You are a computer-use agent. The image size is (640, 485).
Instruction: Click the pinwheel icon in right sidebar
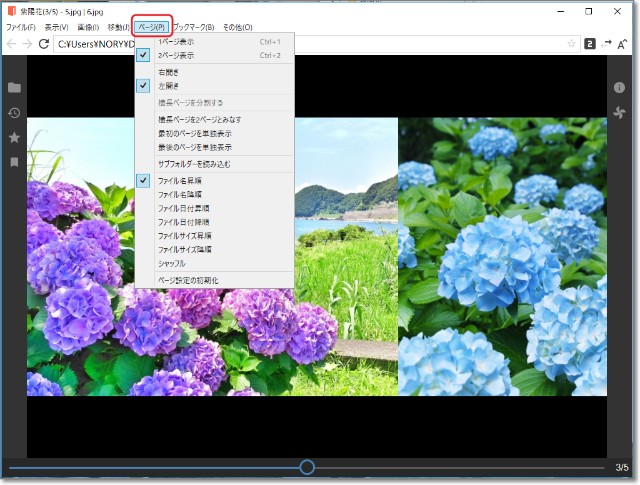[x=619, y=112]
